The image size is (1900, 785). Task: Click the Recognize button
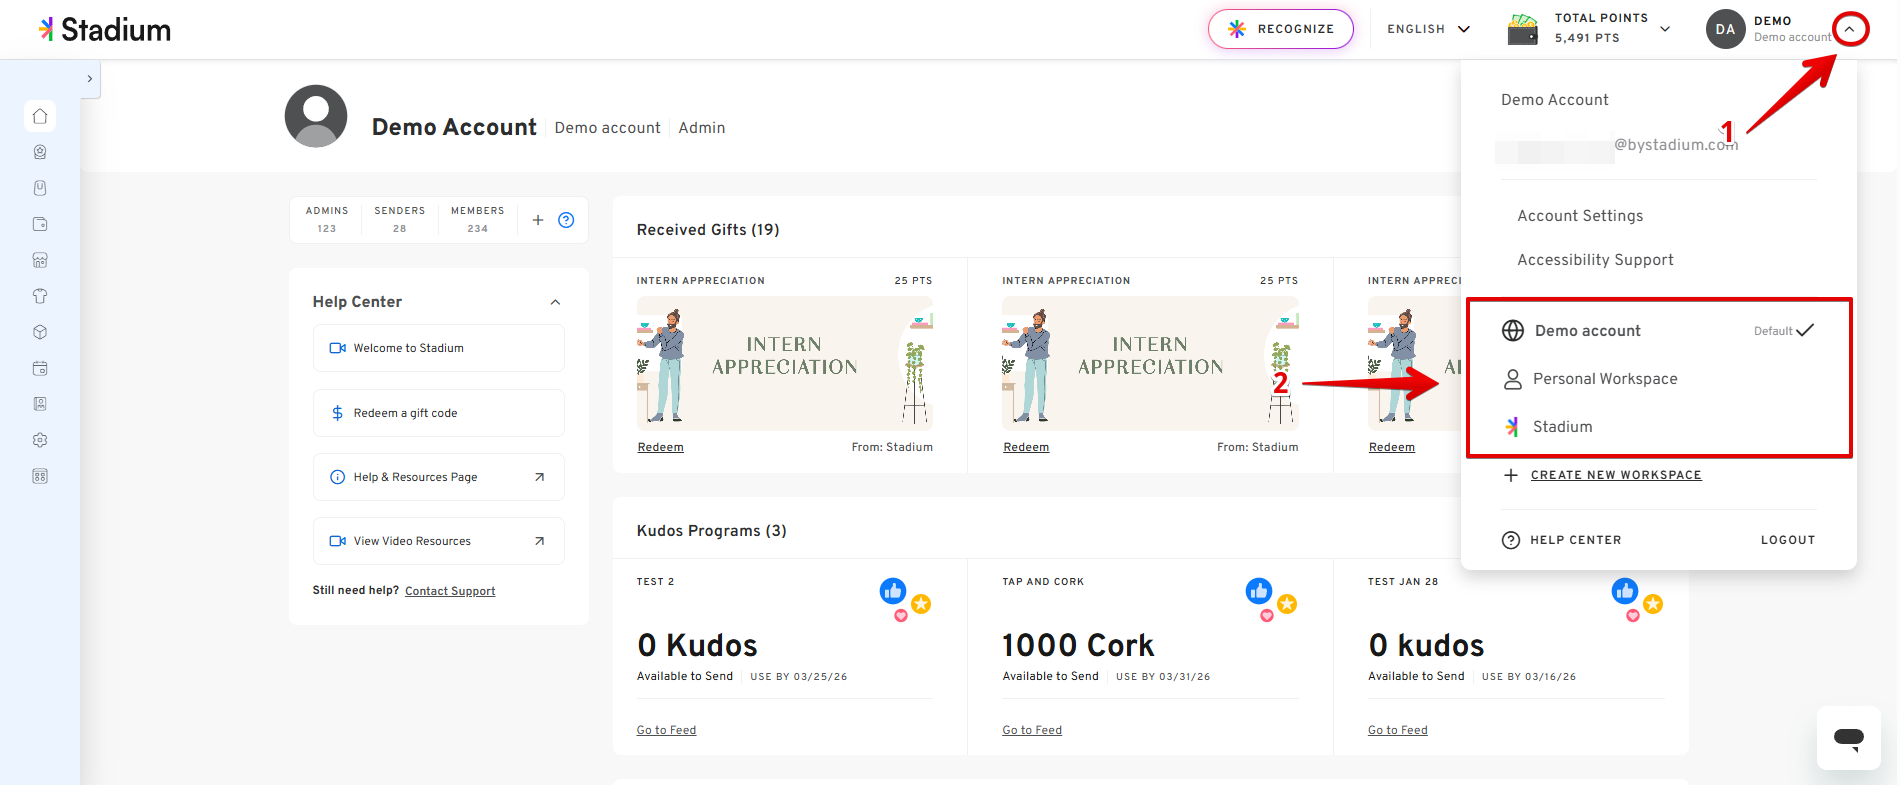click(x=1280, y=29)
